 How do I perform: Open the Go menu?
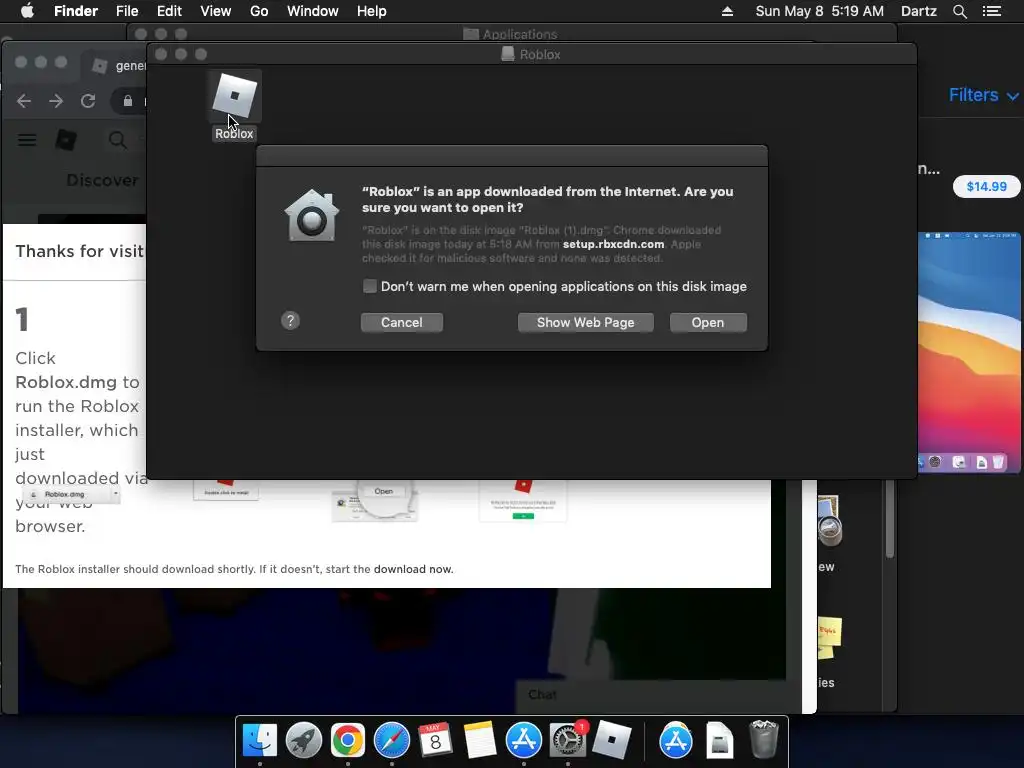tap(259, 11)
